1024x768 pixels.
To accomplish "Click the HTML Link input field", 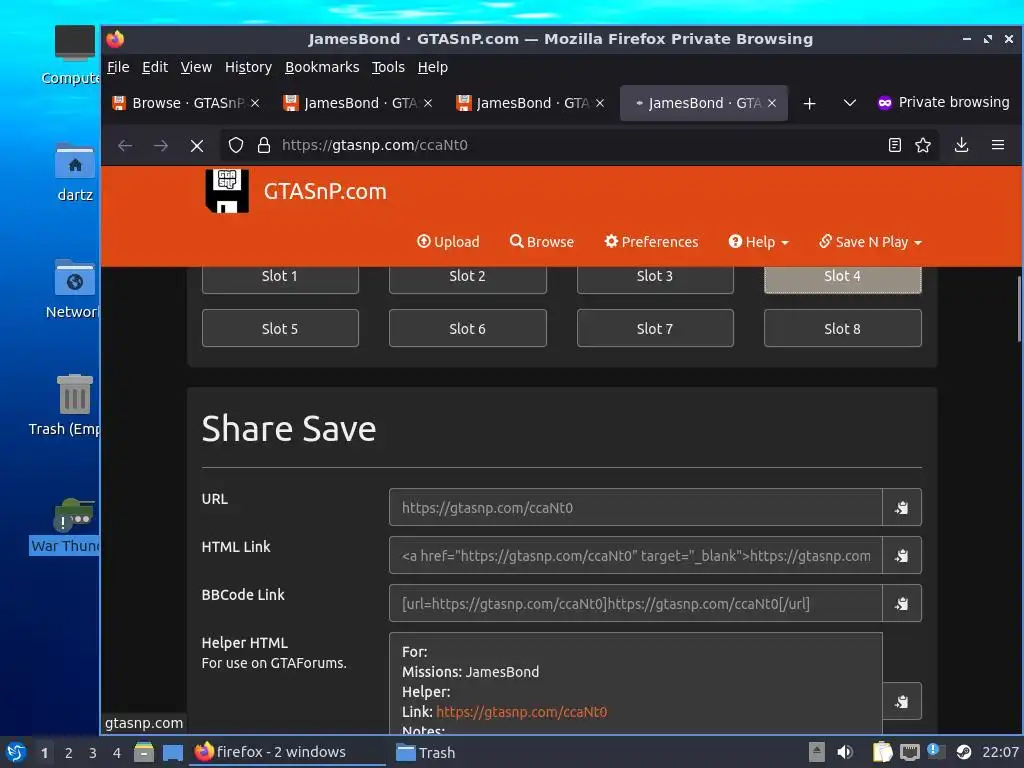I will coord(635,556).
